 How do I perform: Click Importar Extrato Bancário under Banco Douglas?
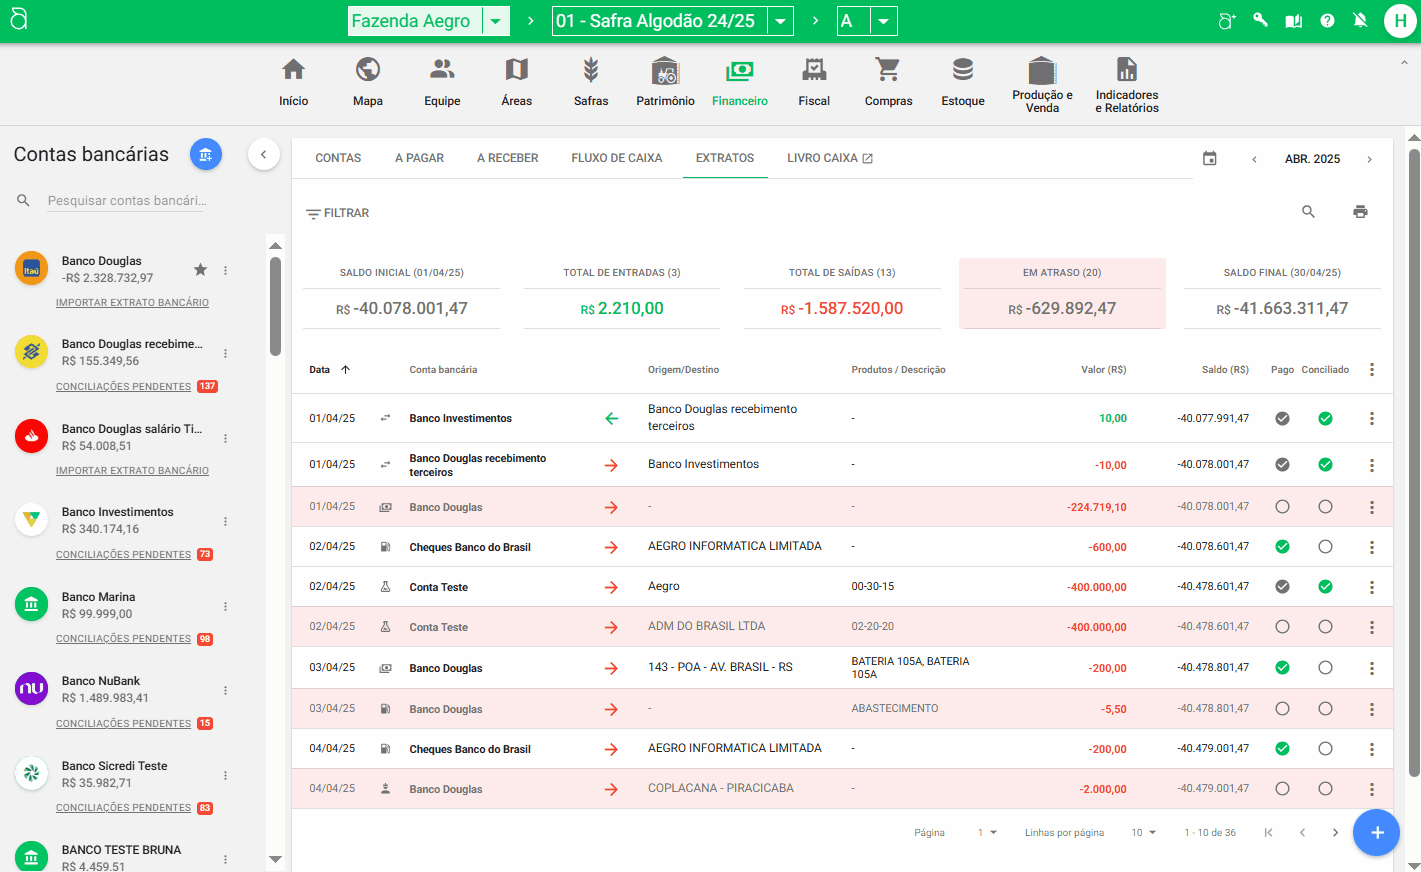[132, 302]
